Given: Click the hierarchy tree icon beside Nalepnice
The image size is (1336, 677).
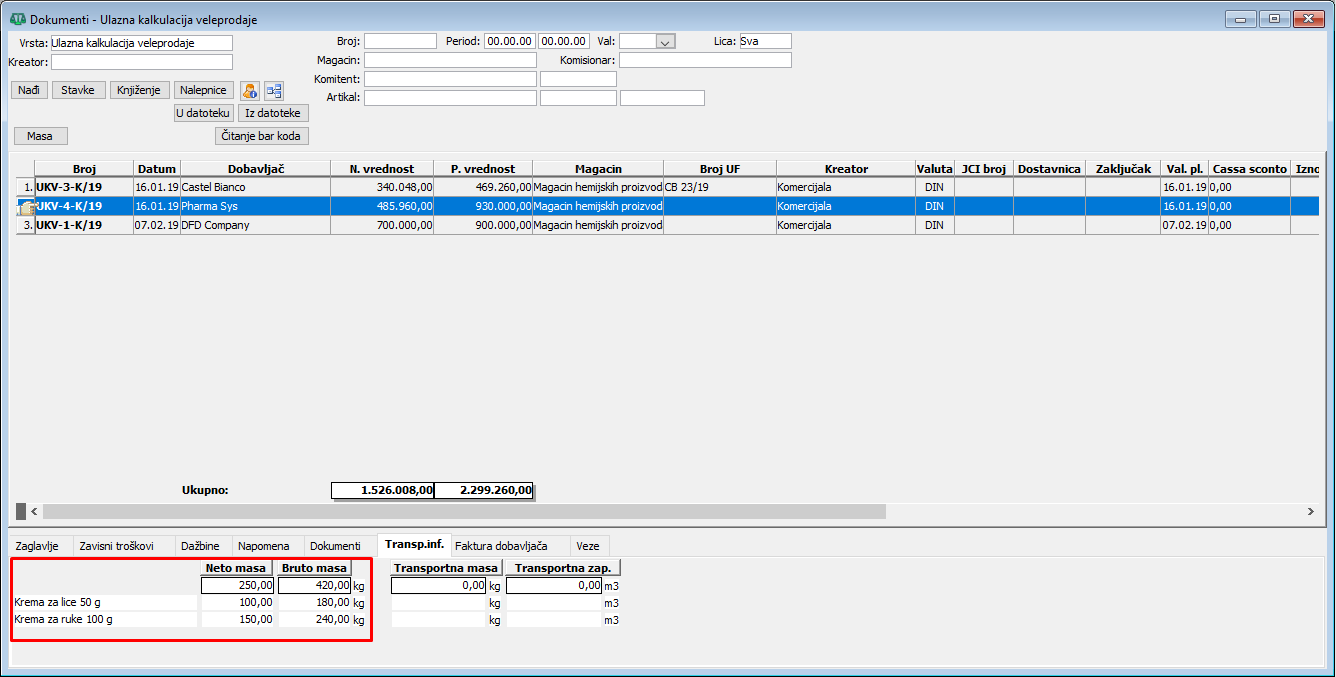Looking at the screenshot, I should 274,91.
